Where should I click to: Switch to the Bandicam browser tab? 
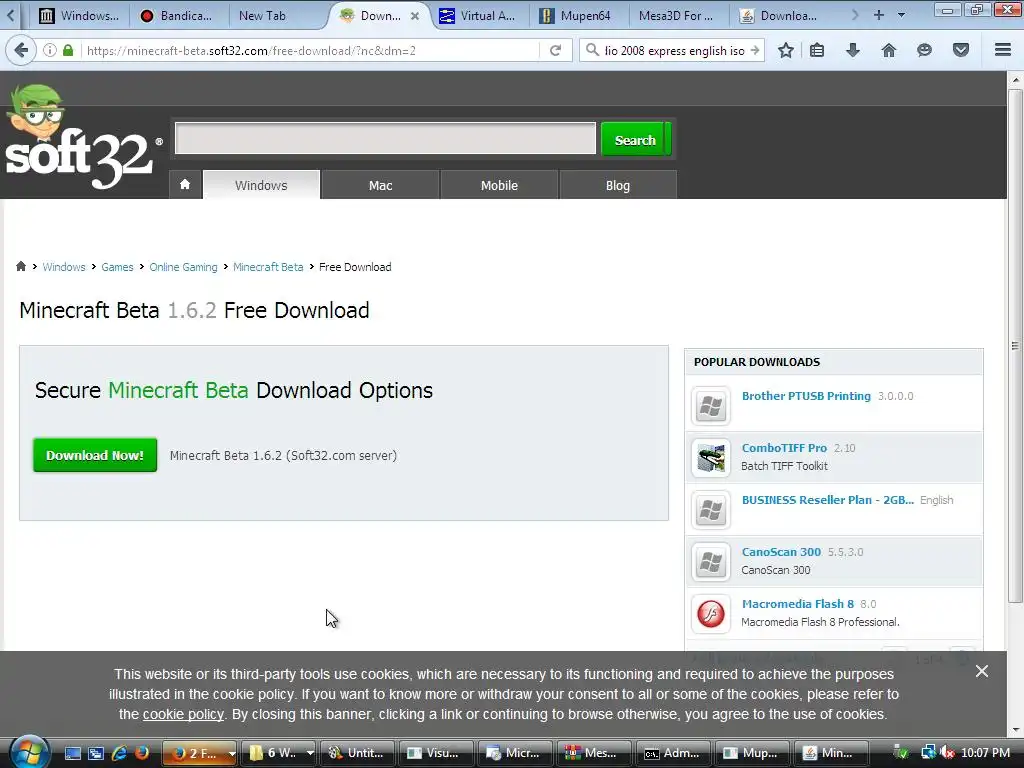tap(178, 16)
